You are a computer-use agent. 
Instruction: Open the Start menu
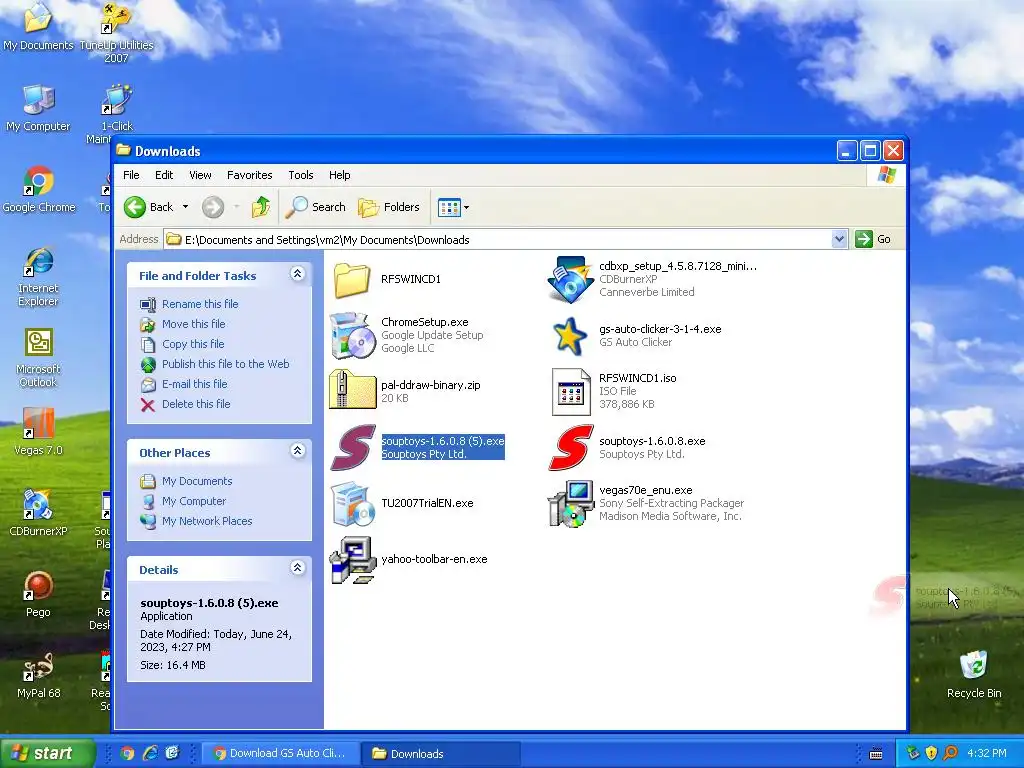46,753
